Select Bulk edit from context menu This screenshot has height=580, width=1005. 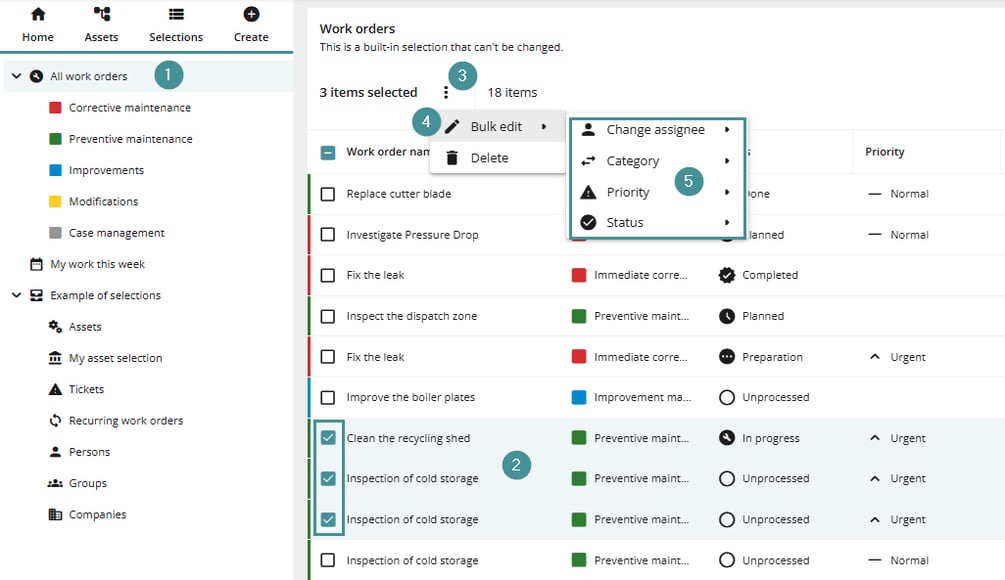tap(497, 127)
